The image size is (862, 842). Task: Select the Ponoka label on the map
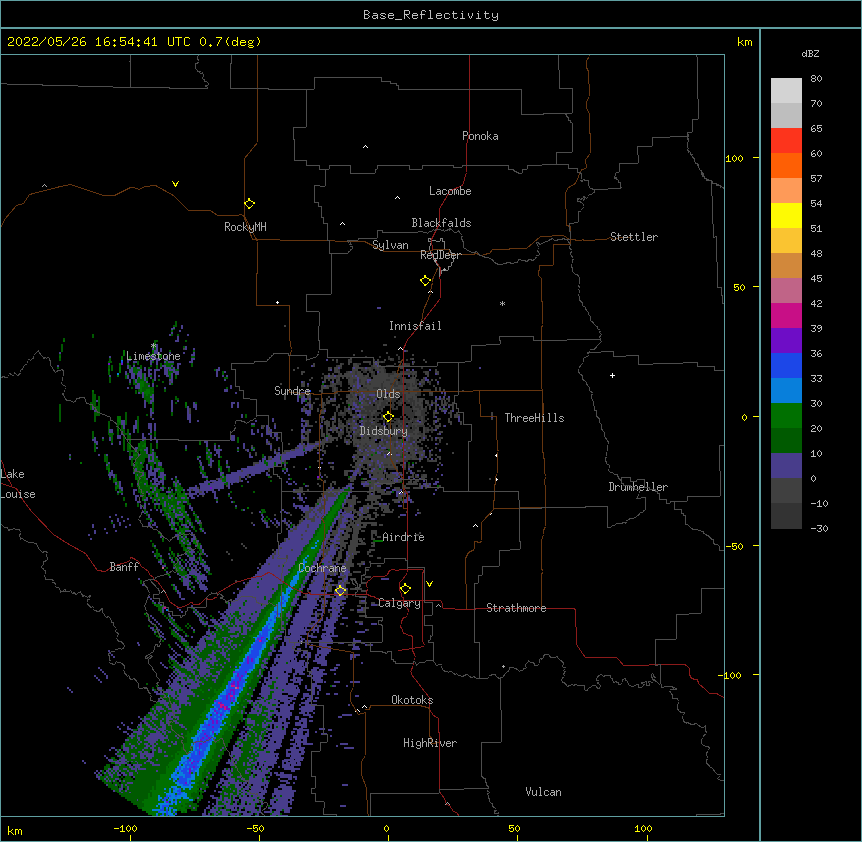[480, 136]
